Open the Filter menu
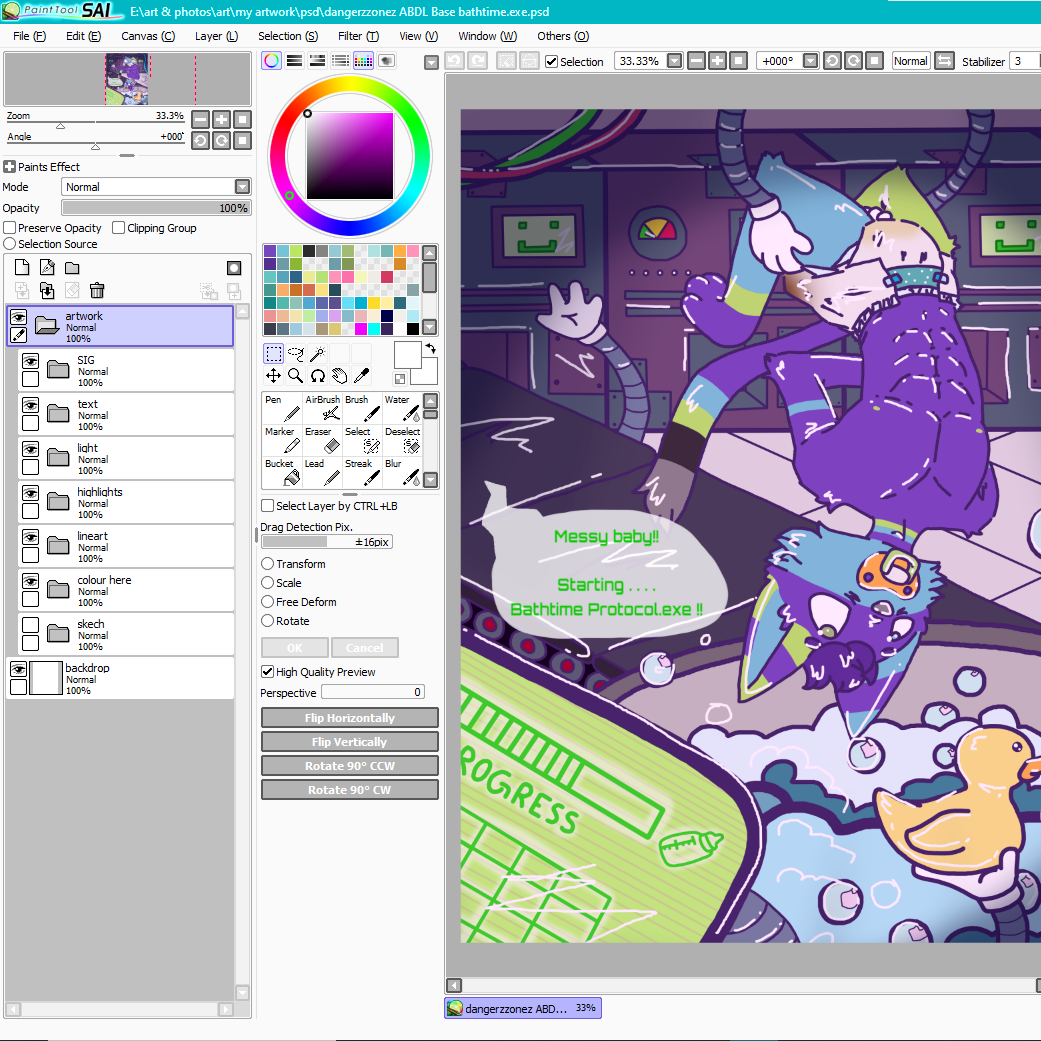Viewport: 1041px width, 1041px height. coord(359,36)
